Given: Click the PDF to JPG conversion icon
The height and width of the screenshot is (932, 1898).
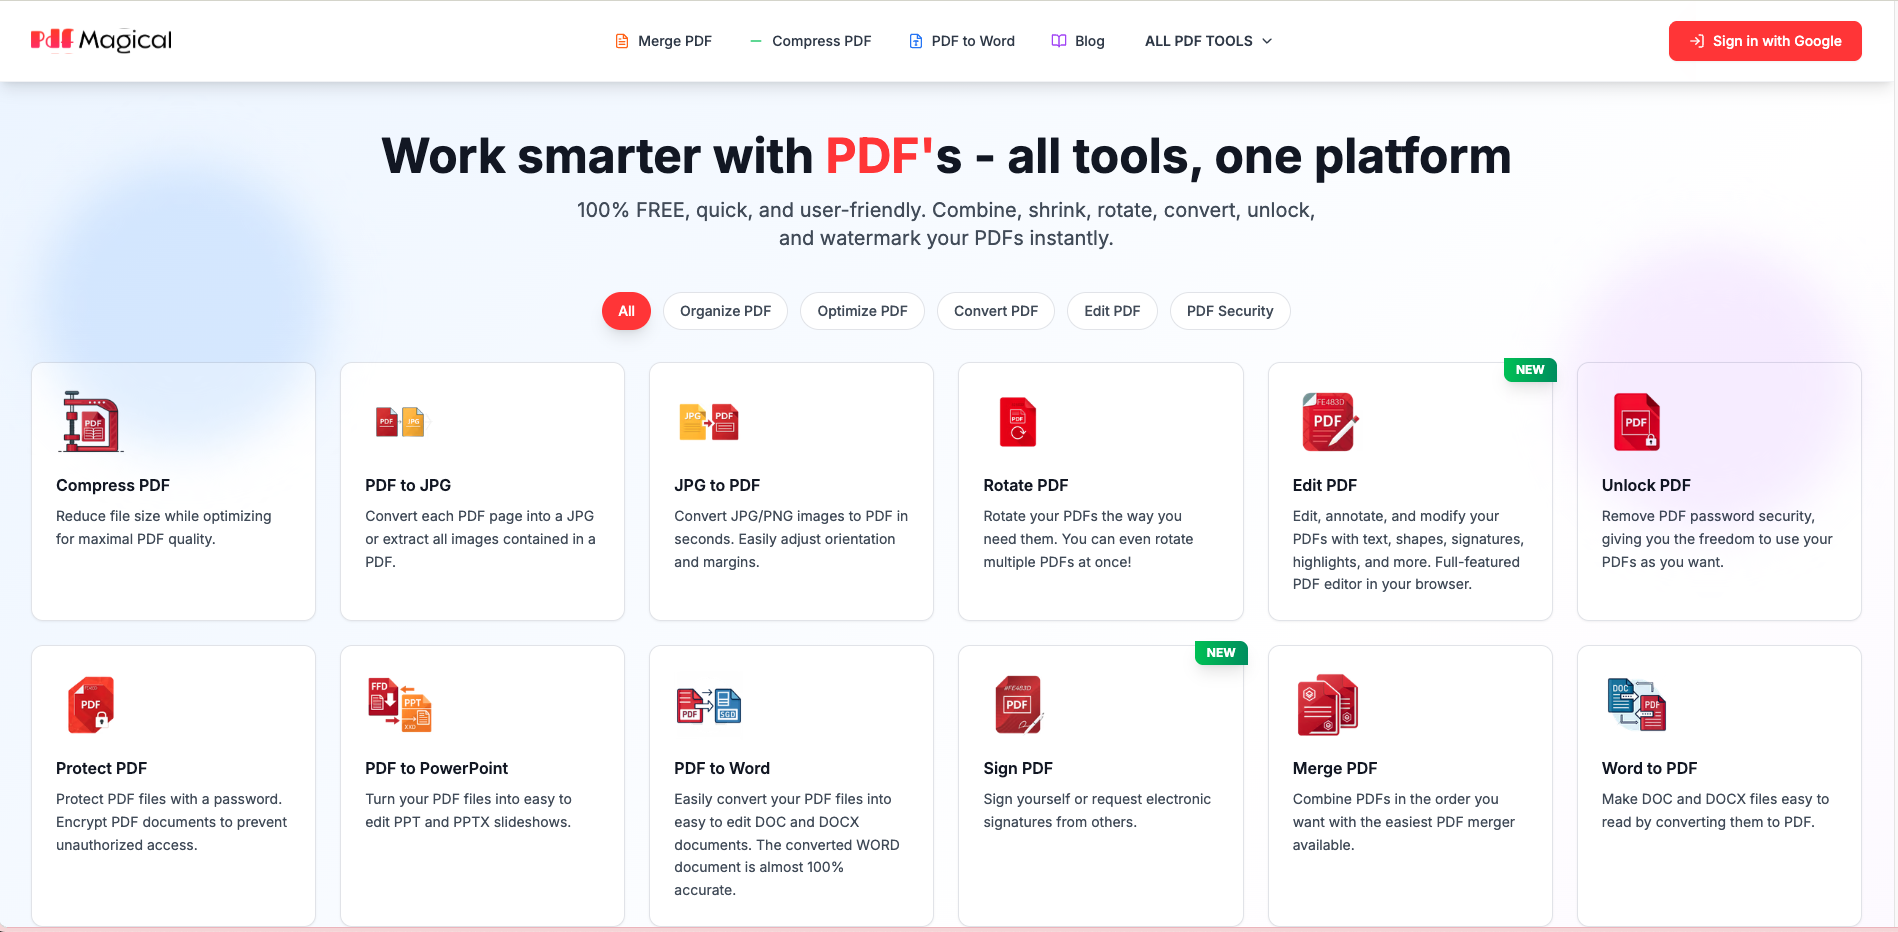Looking at the screenshot, I should click(400, 421).
